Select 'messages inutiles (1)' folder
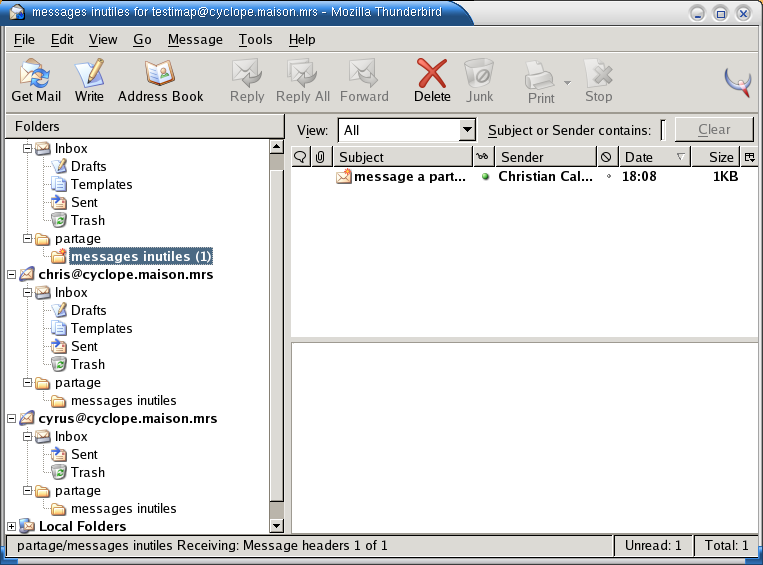 point(141,256)
